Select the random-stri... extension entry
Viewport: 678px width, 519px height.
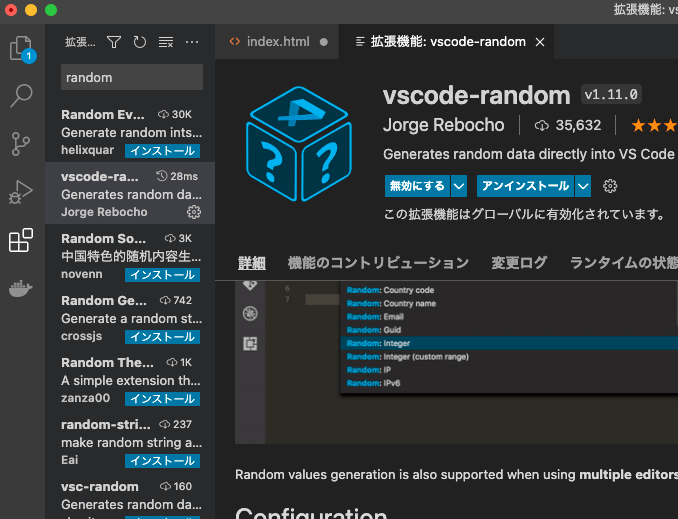(x=130, y=441)
